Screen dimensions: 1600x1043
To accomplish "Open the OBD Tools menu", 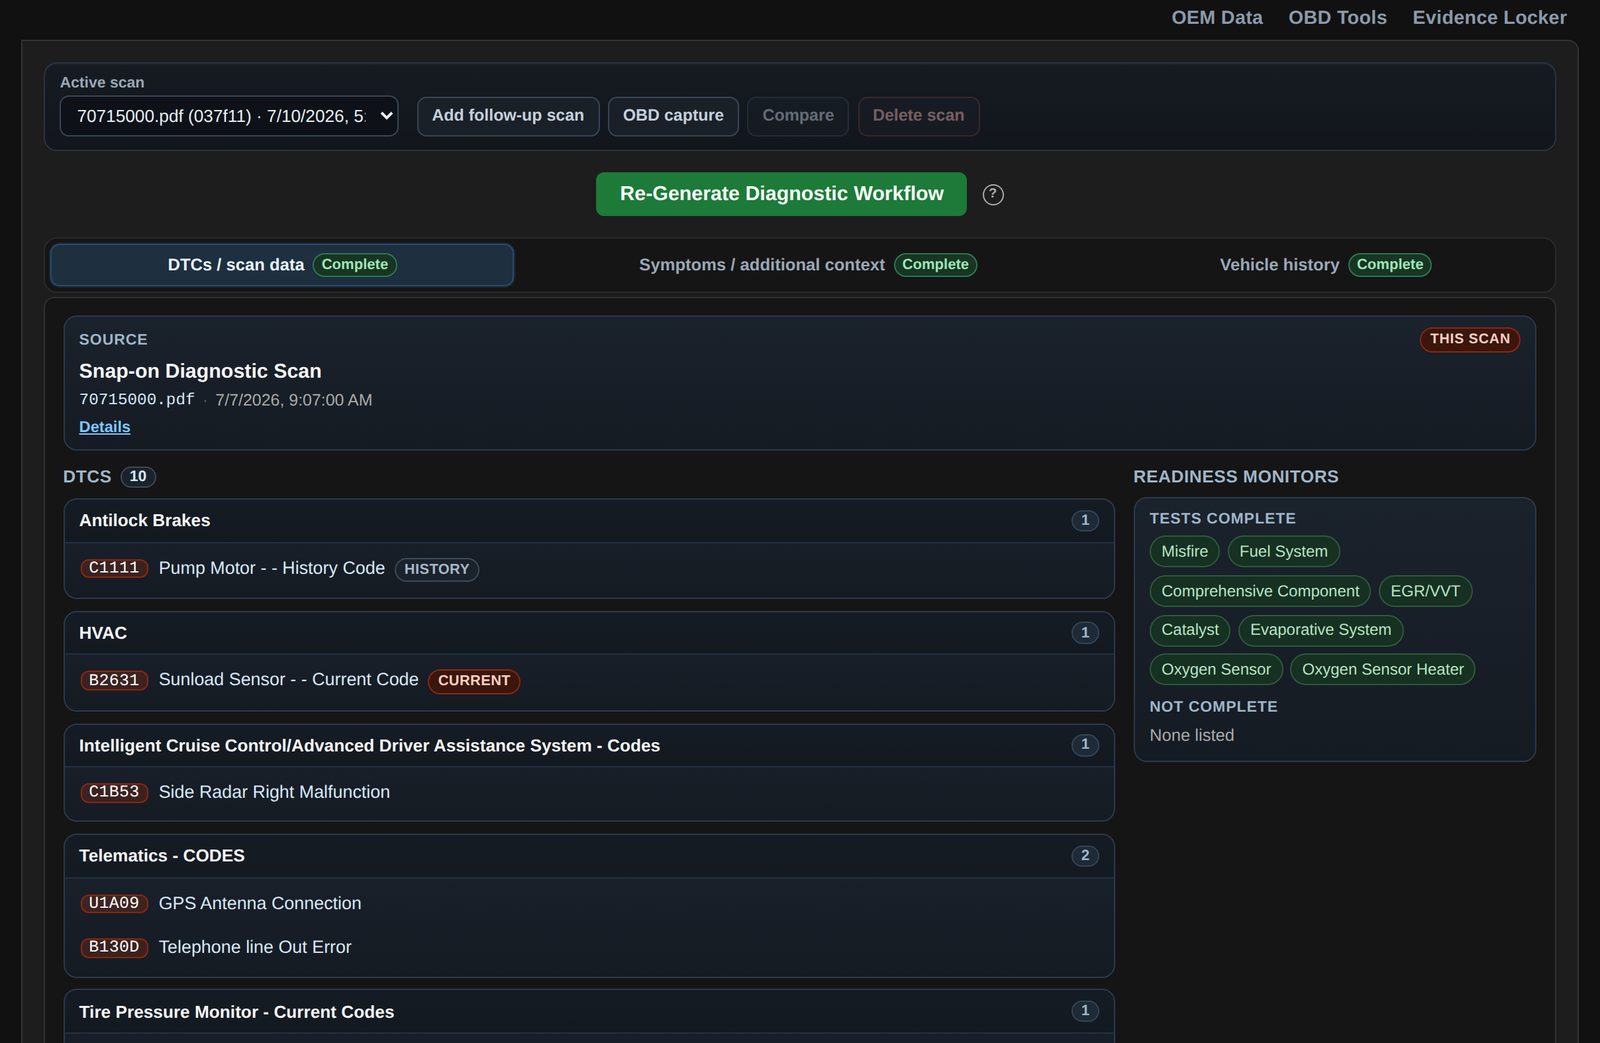I will coord(1337,18).
